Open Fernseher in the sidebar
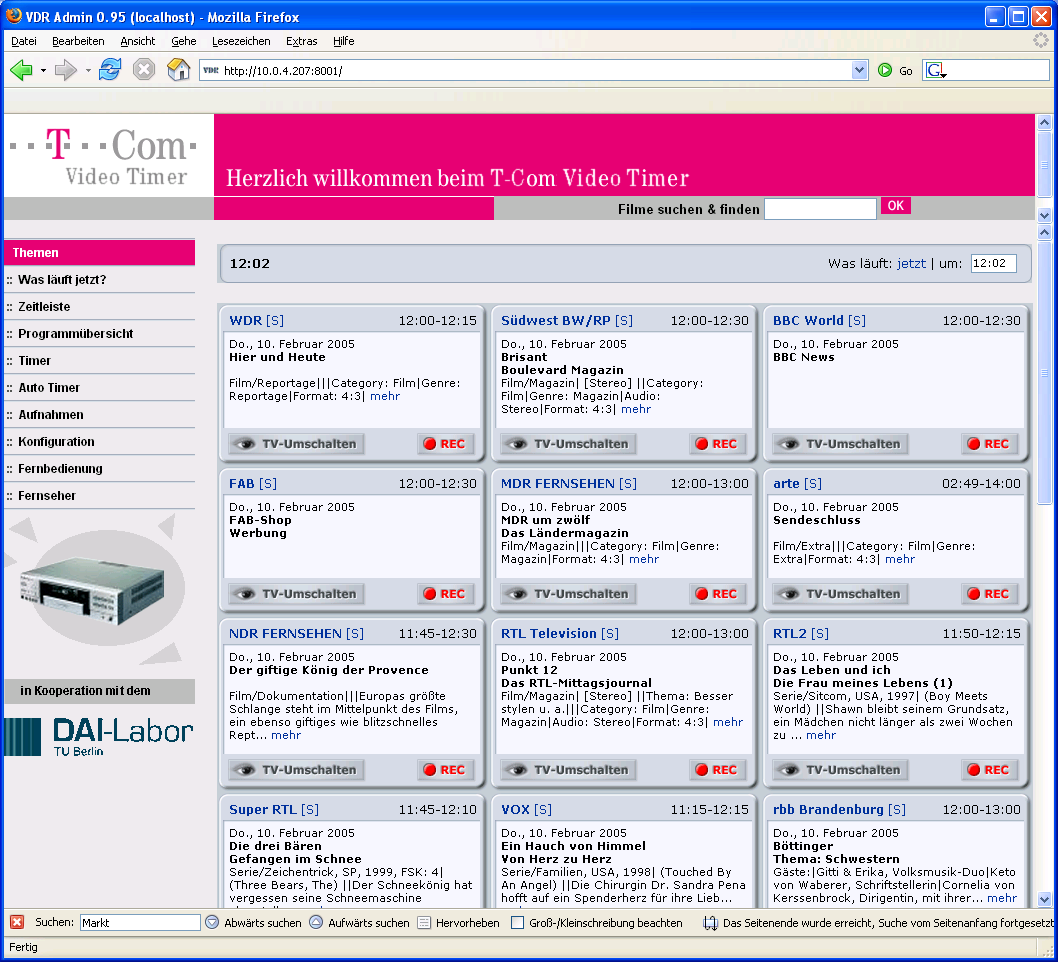The image size is (1058, 962). pyautogui.click(x=47, y=495)
